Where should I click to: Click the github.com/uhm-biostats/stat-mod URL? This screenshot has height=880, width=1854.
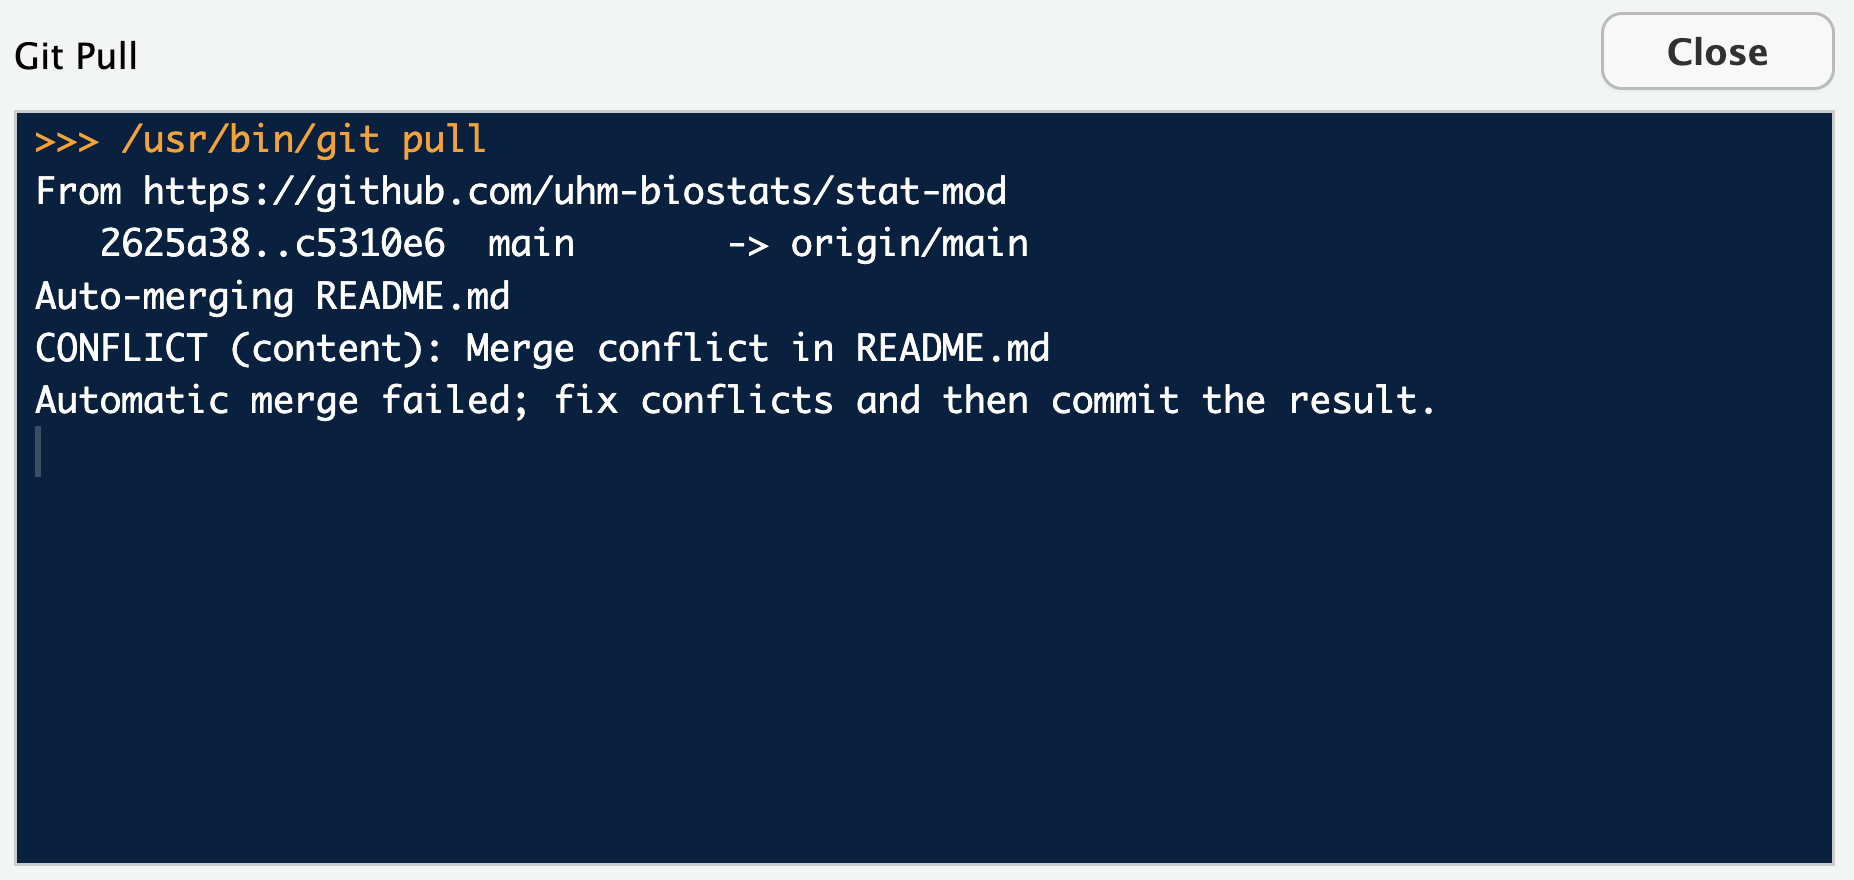point(574,192)
